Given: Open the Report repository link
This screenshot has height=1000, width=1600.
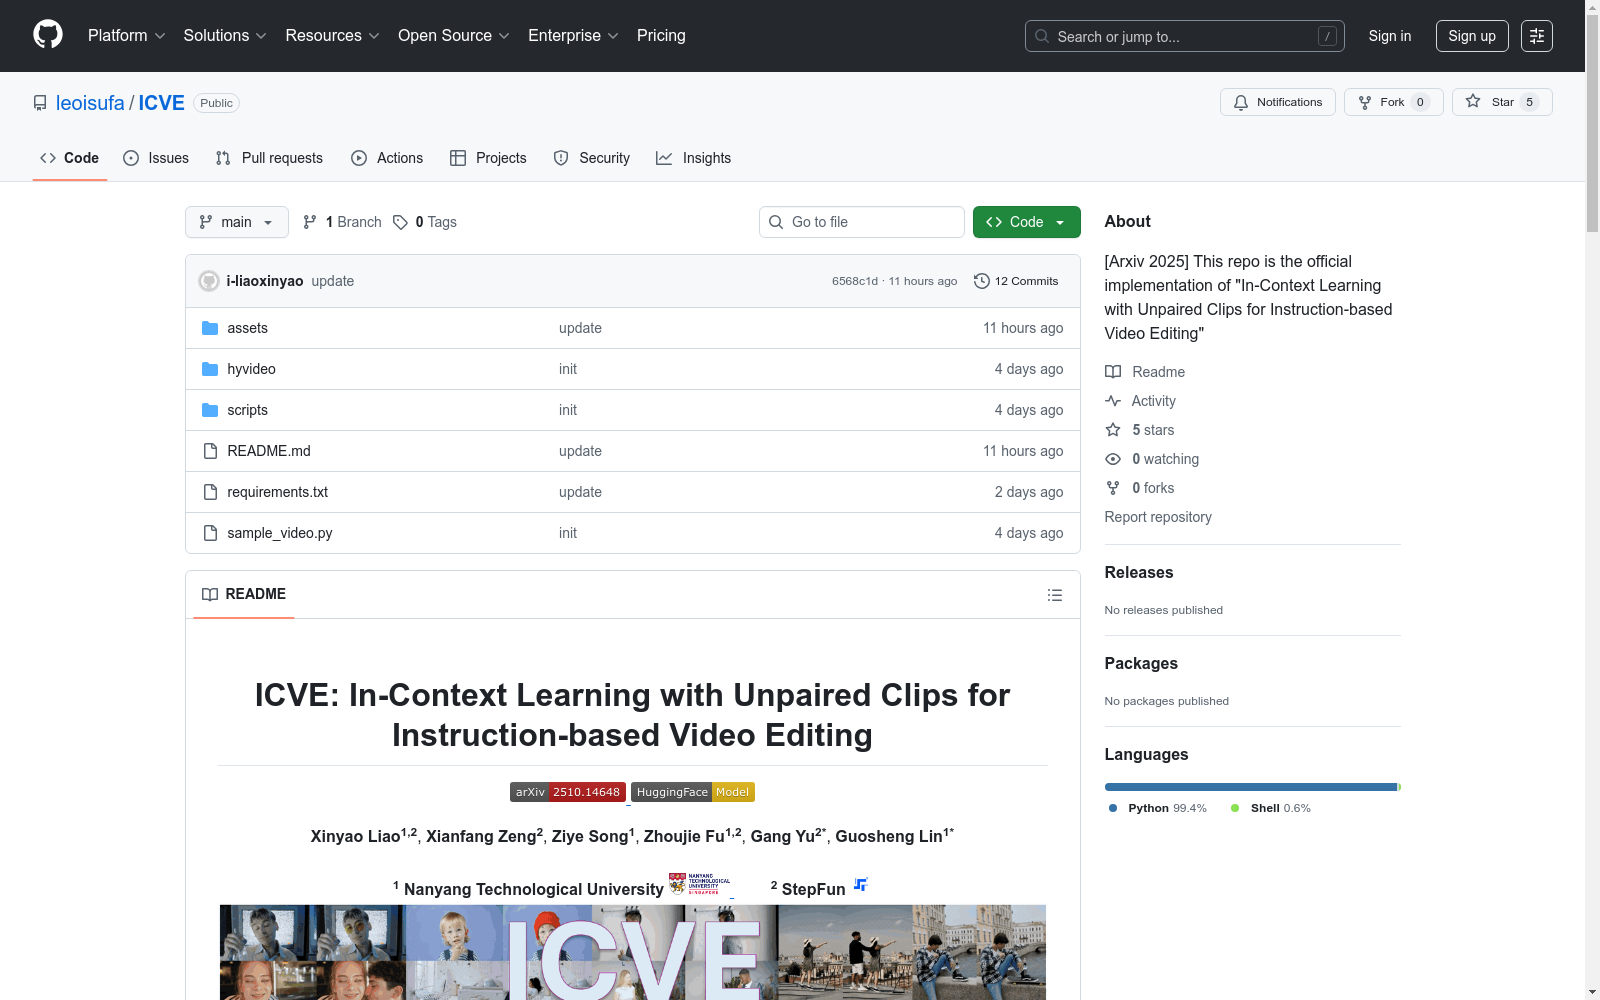Looking at the screenshot, I should coord(1158,517).
